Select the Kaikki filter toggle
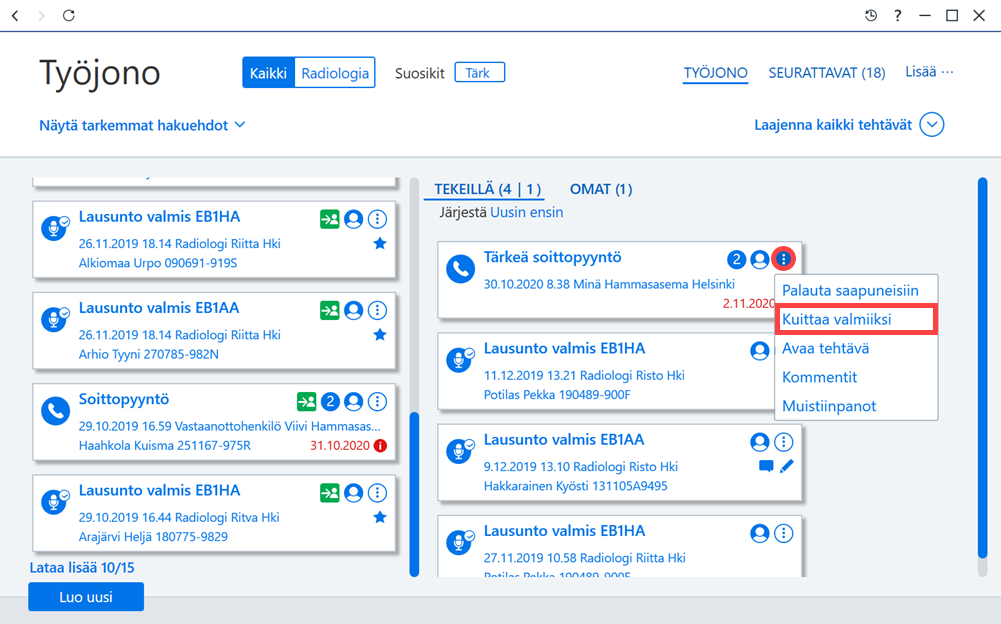The height and width of the screenshot is (624, 1001). (x=268, y=73)
